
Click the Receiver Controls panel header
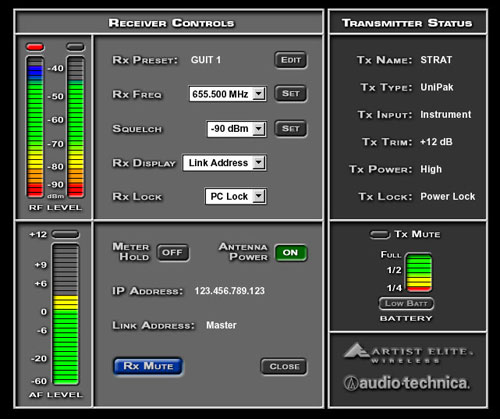tap(169, 23)
